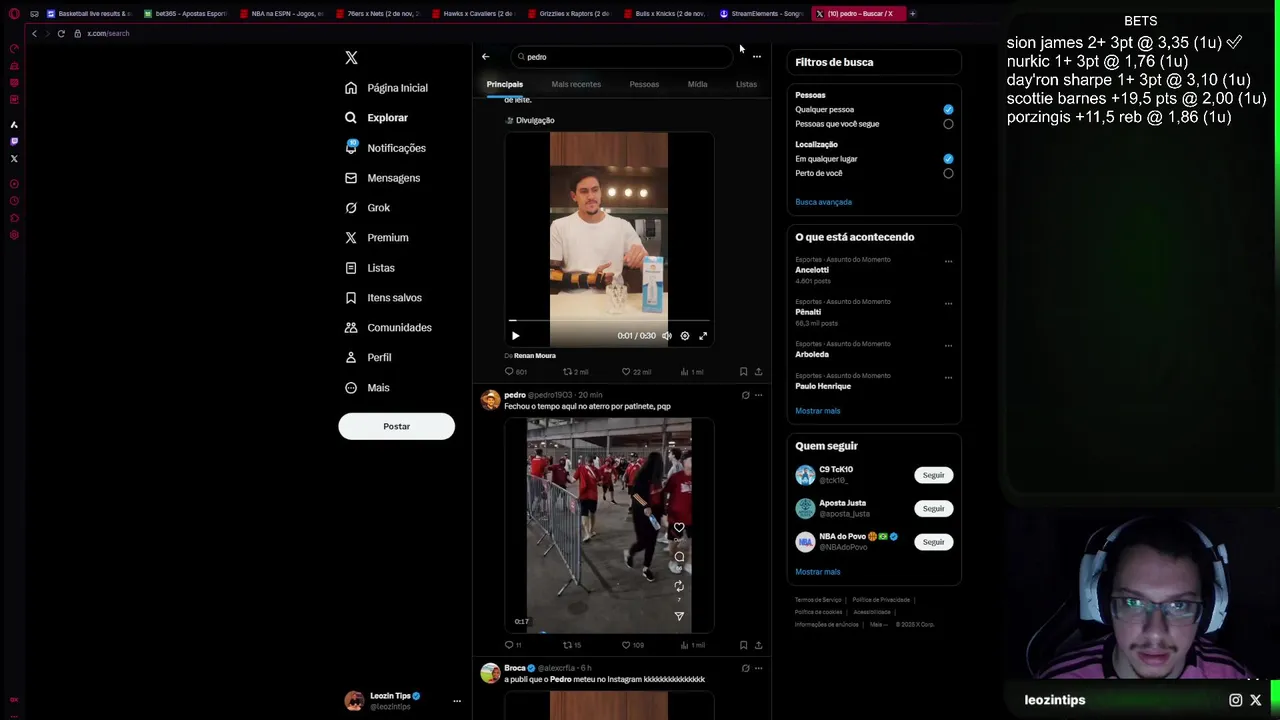The height and width of the screenshot is (720, 1280).
Task: Open video settings gear icon
Action: (685, 336)
